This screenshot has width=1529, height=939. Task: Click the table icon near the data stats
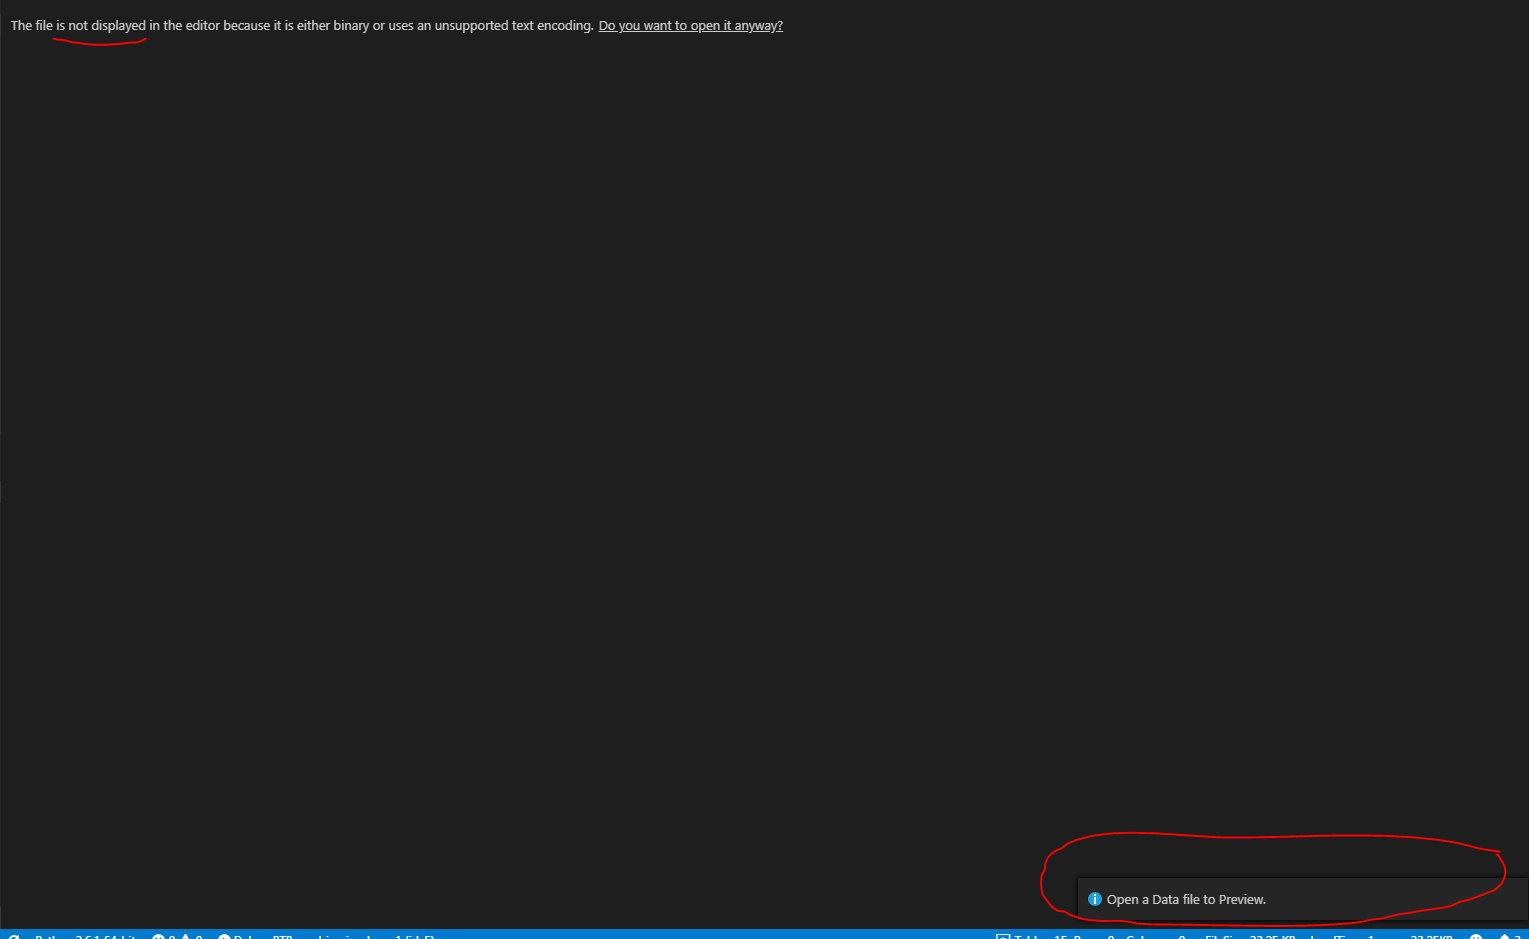[1003, 936]
